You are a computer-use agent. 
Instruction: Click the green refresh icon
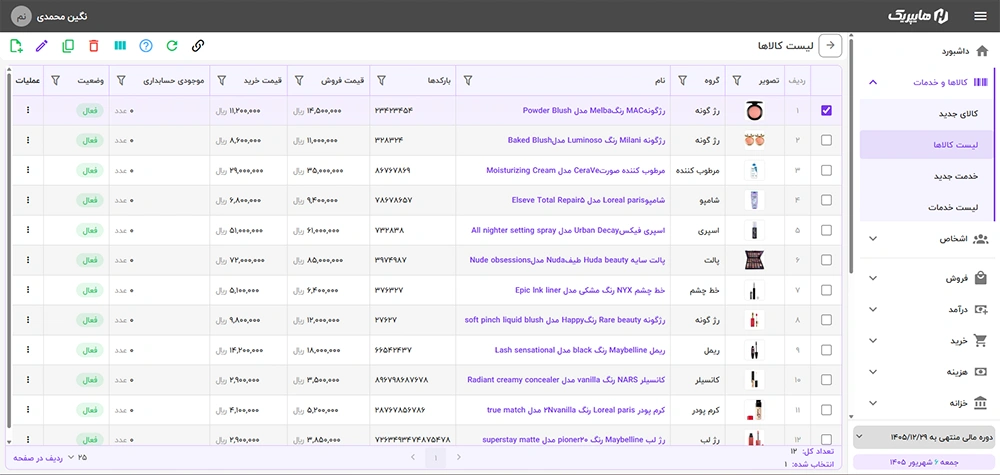tap(172, 46)
